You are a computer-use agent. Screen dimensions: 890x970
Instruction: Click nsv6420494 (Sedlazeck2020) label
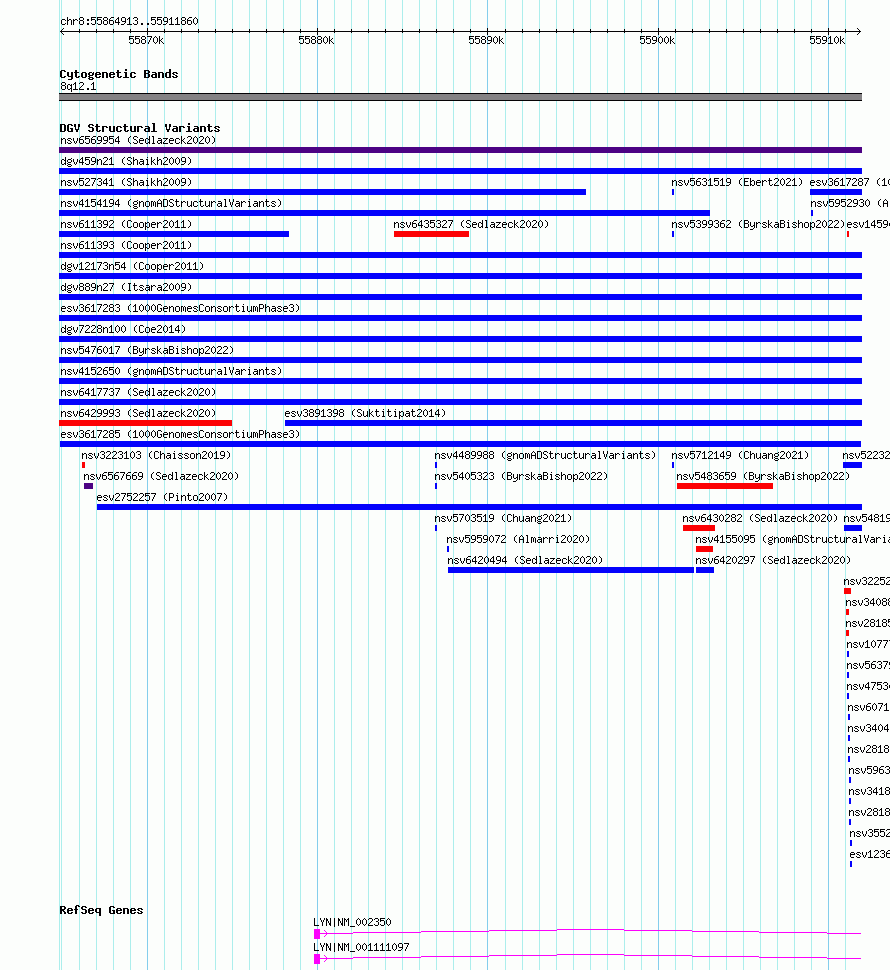click(x=525, y=561)
